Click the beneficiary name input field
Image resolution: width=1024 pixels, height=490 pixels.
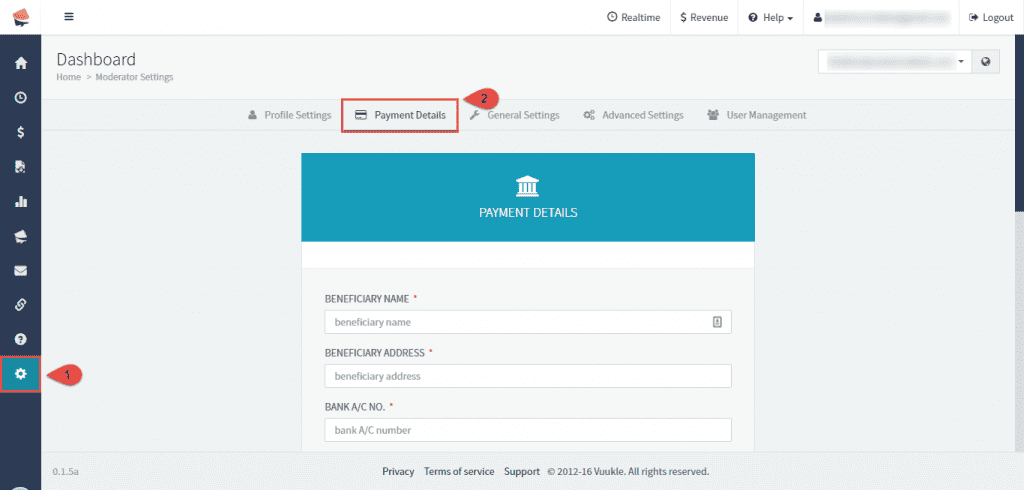click(517, 322)
